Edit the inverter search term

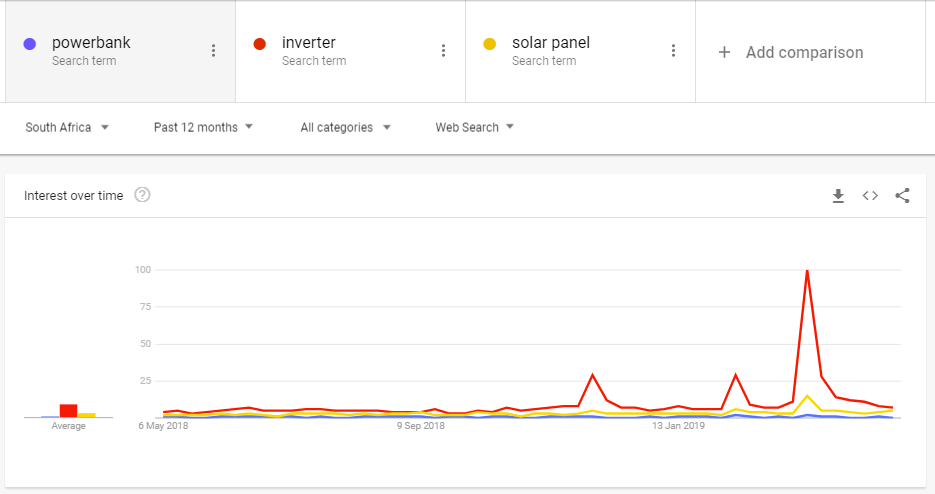click(x=308, y=43)
